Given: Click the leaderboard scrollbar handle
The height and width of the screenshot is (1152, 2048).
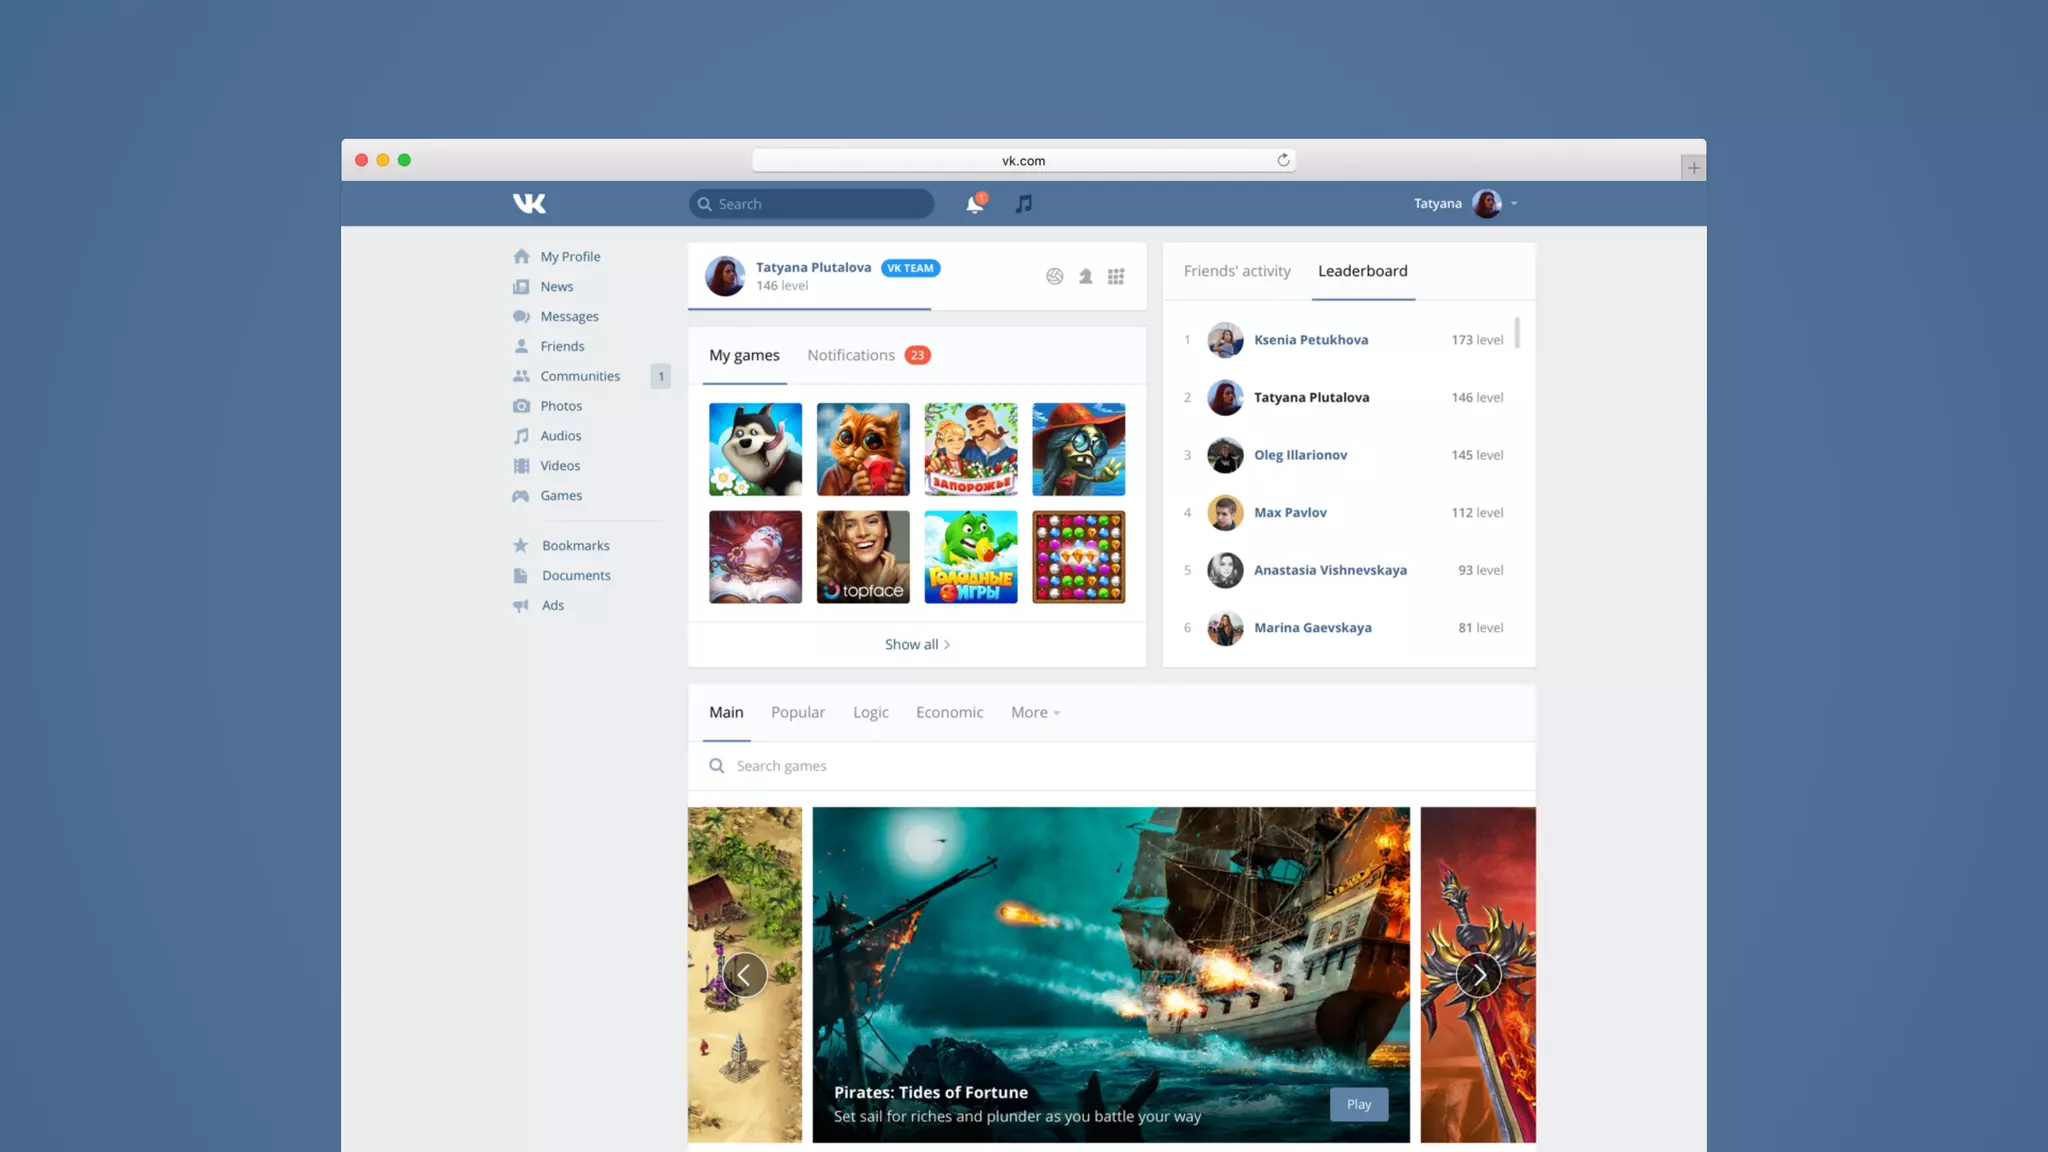Looking at the screenshot, I should click(x=1517, y=332).
